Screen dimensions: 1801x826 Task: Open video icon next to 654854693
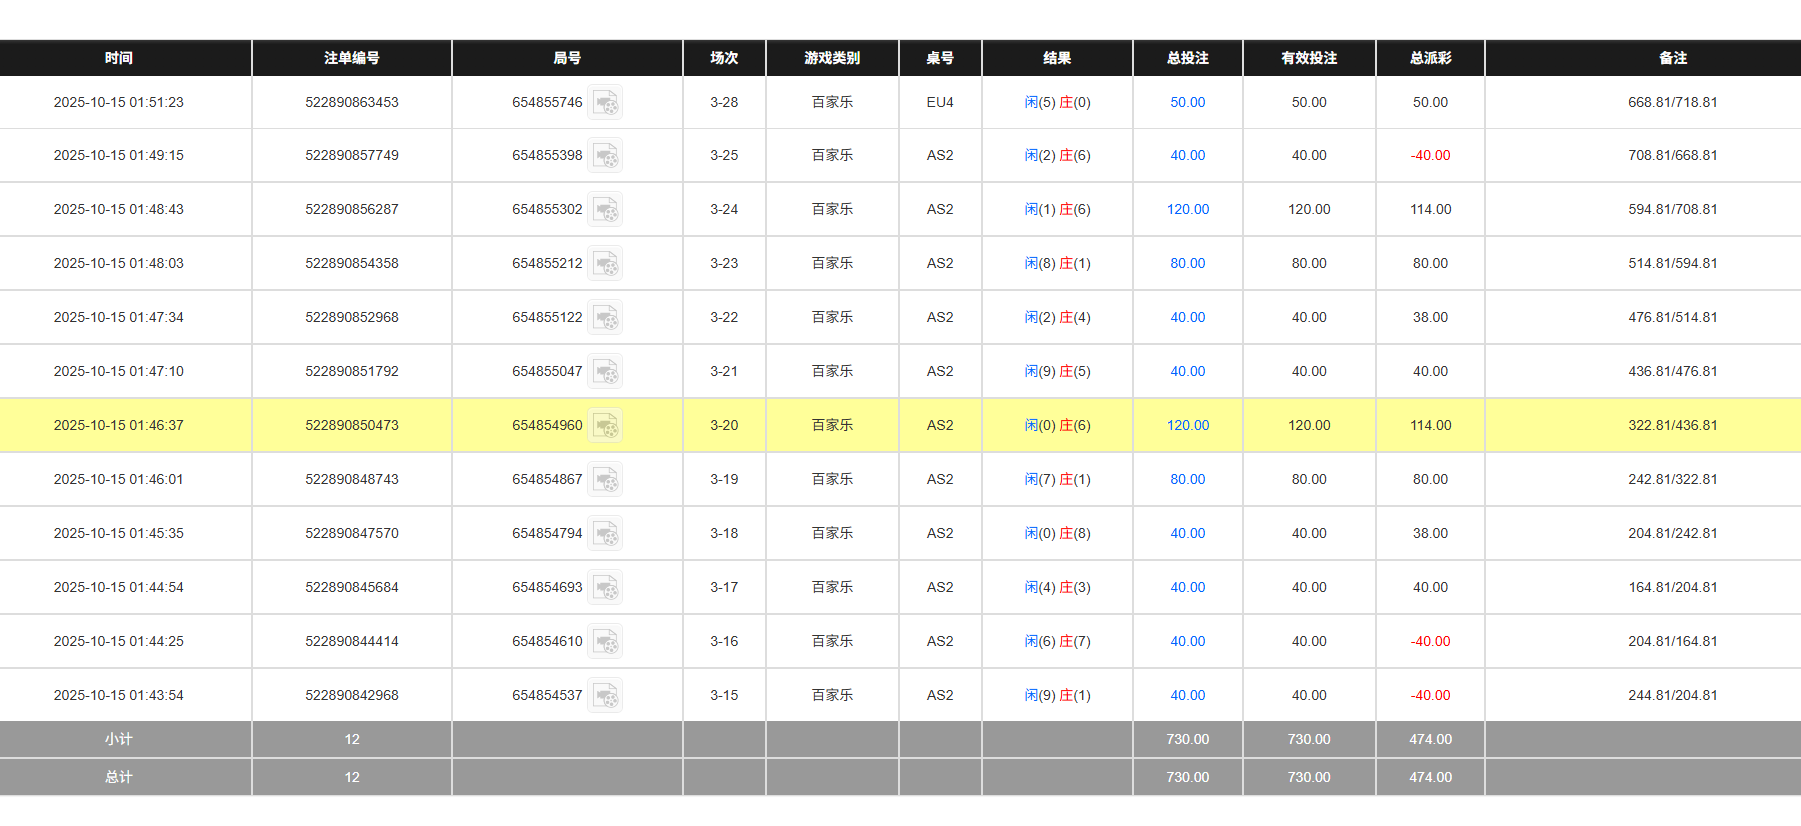coord(605,588)
